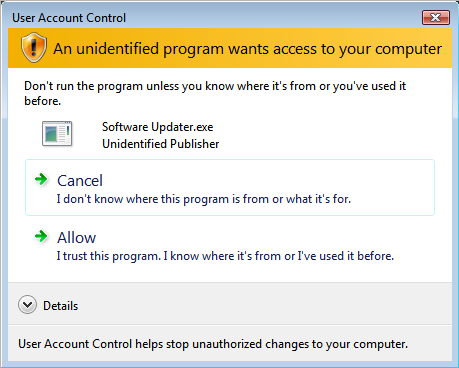Click the Unidentified Publisher label

point(160,144)
